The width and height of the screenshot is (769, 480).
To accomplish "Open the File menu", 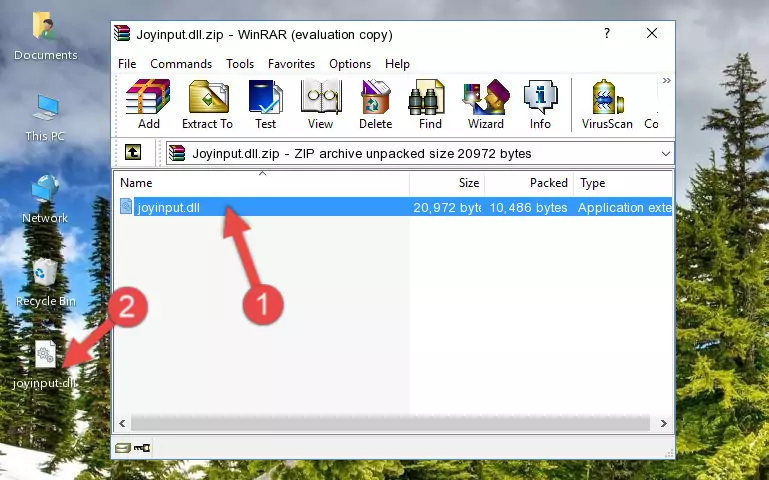I will [x=127, y=64].
